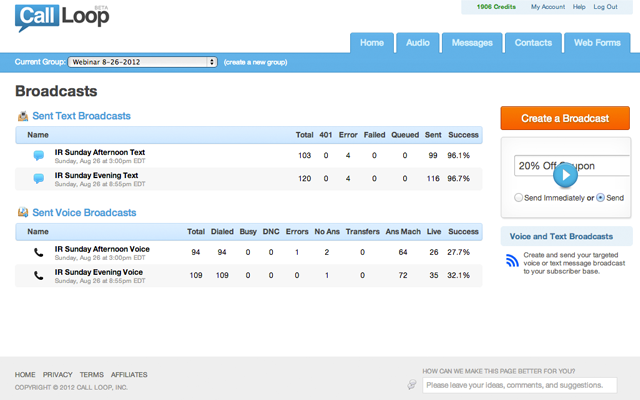
Task: Click the 32.1% success value
Action: (x=458, y=276)
